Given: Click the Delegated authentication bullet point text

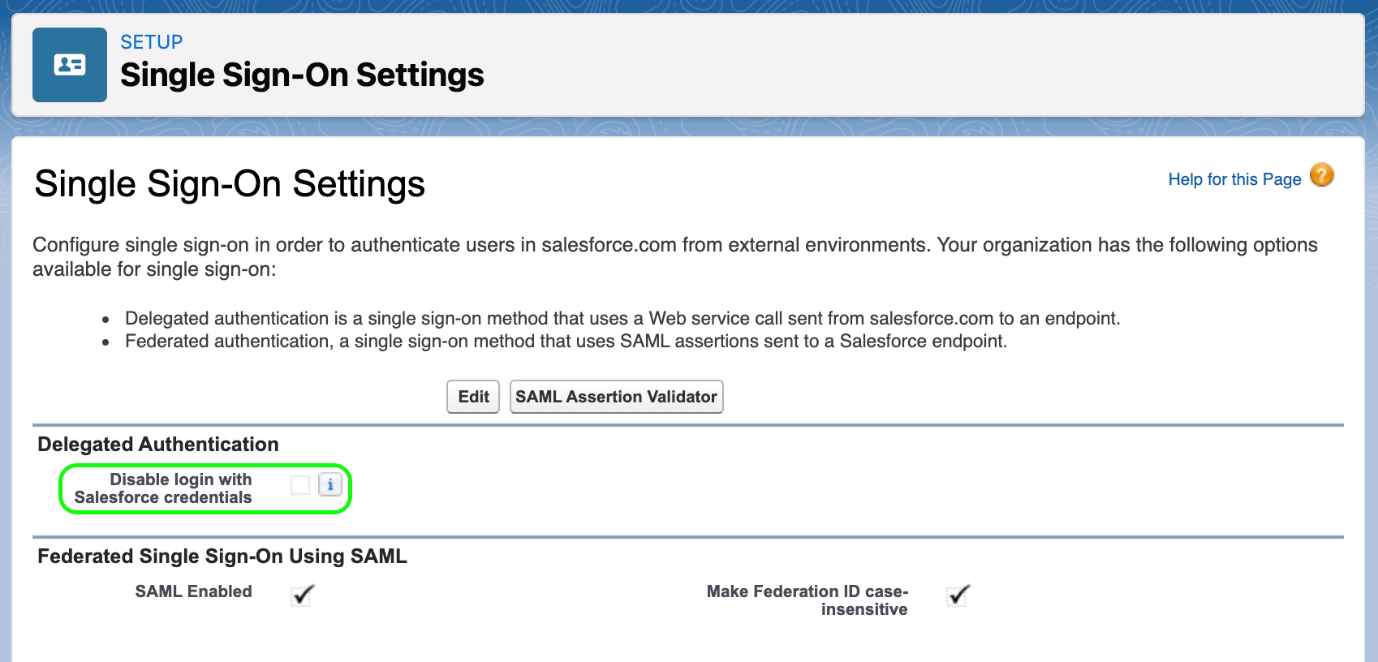Looking at the screenshot, I should 622,319.
